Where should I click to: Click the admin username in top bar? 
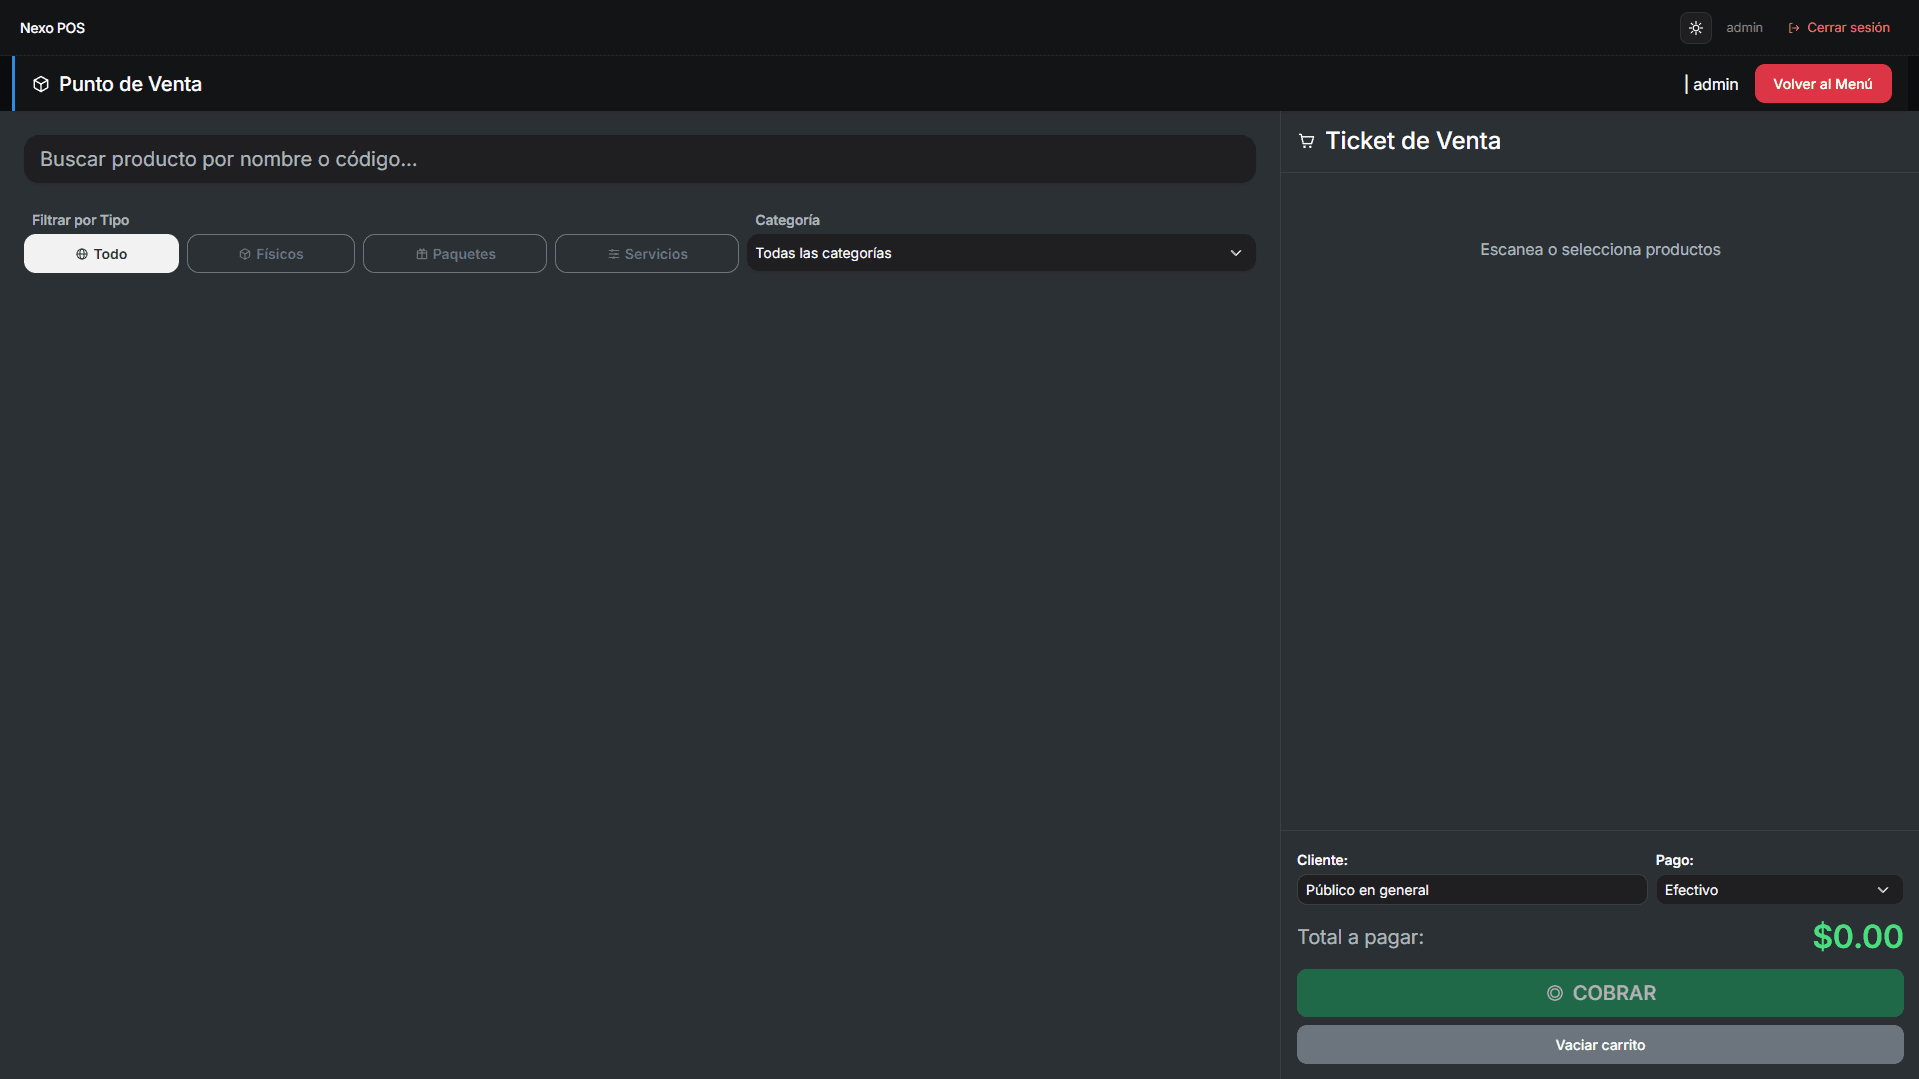tap(1744, 28)
